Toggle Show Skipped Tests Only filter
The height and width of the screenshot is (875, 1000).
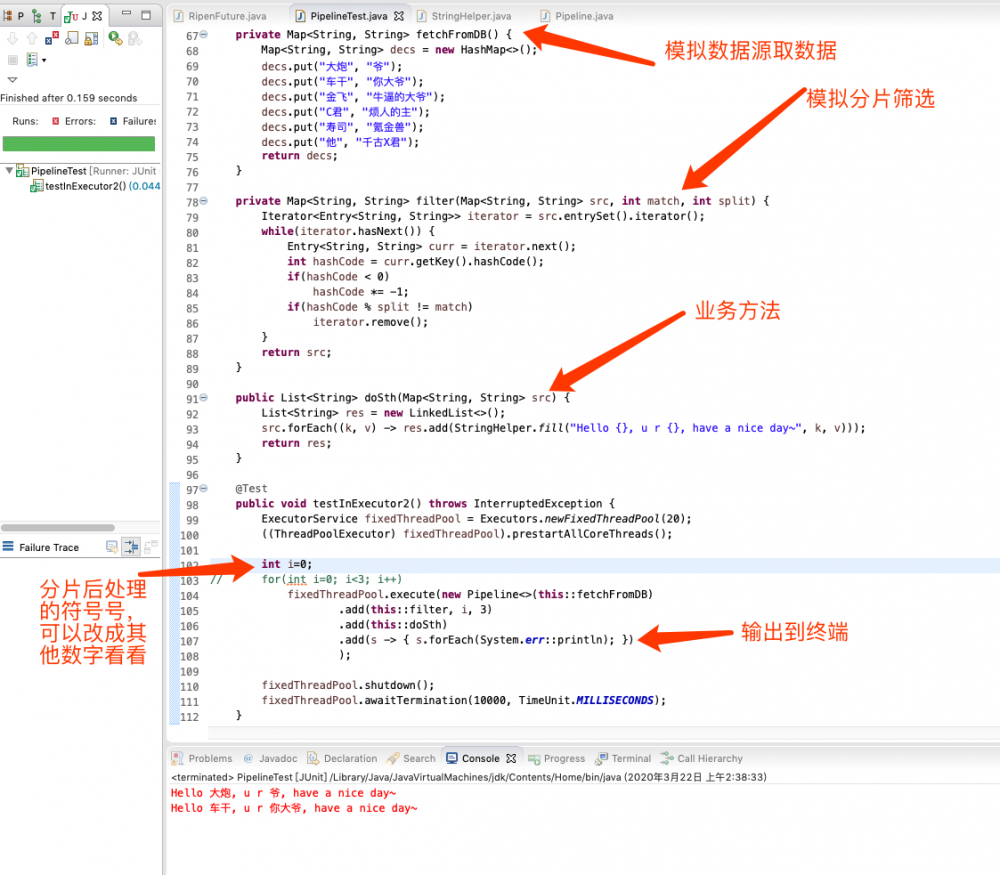point(71,39)
